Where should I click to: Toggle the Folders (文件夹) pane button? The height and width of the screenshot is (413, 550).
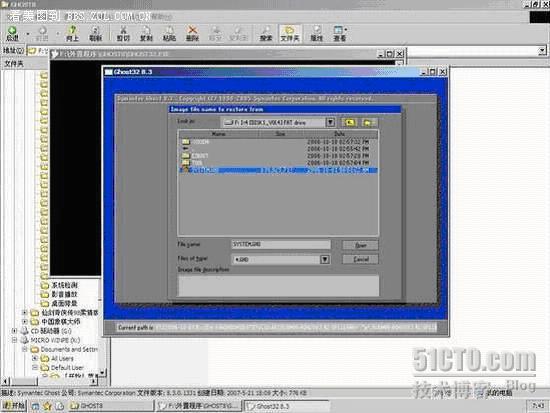coord(290,34)
